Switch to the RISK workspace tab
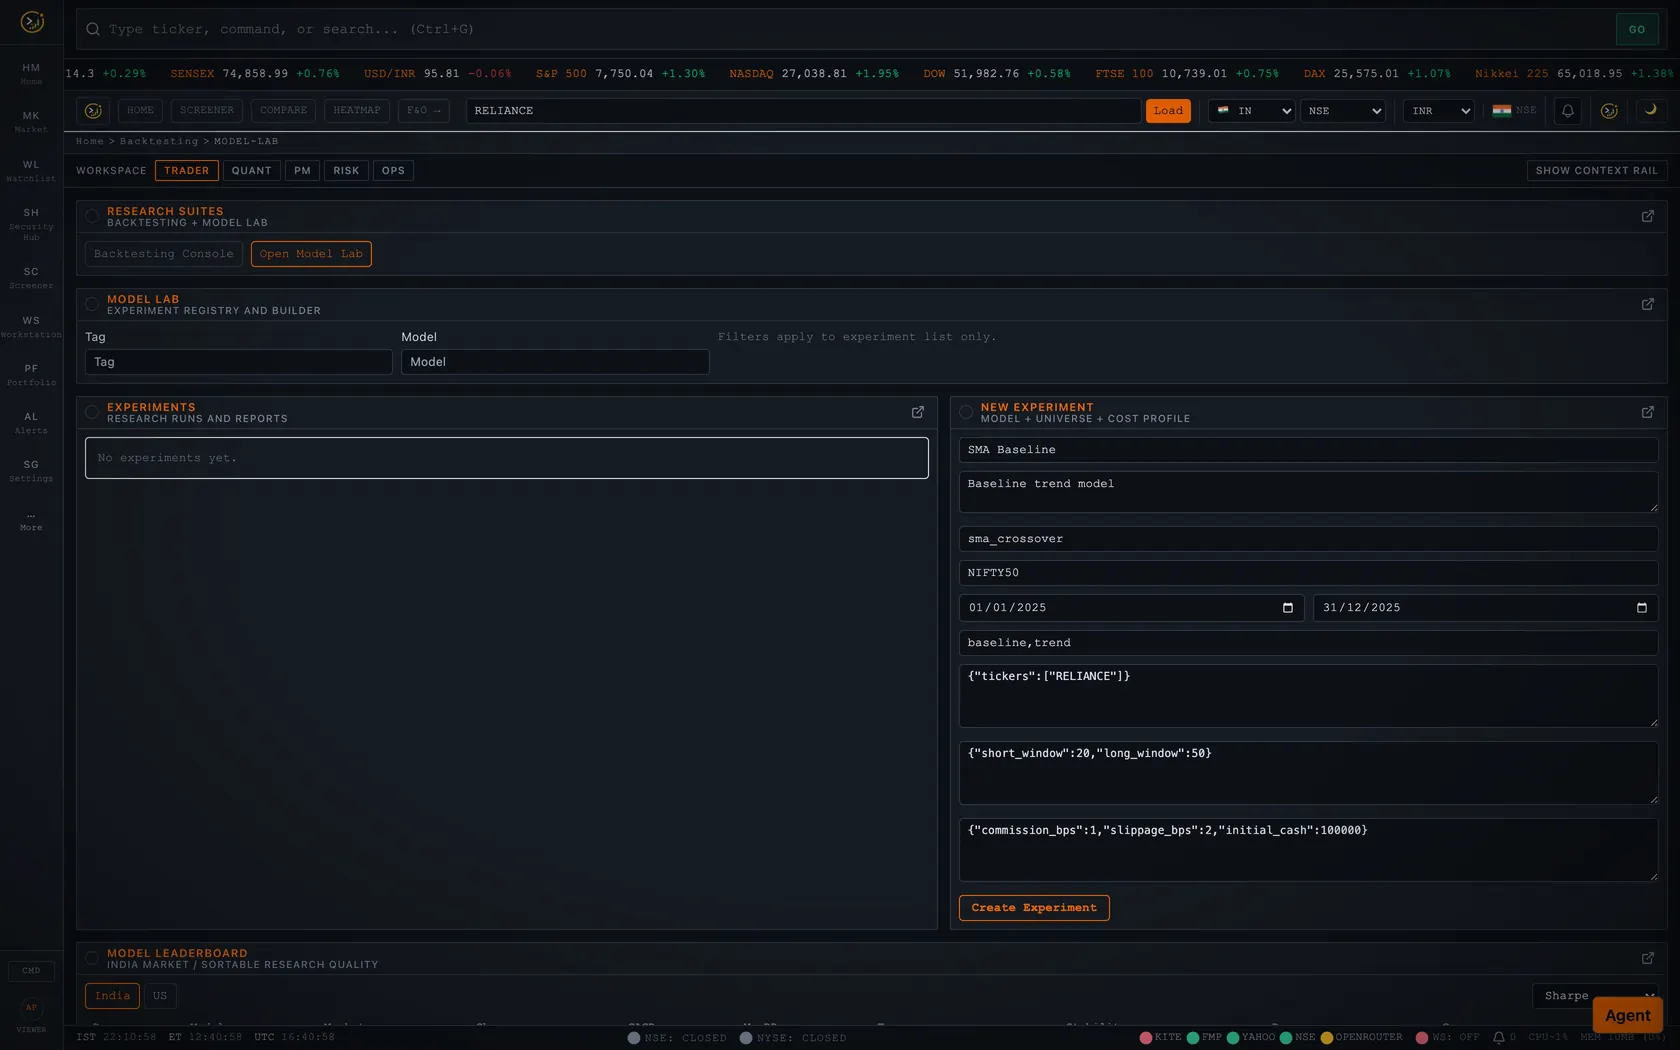The height and width of the screenshot is (1050, 1680). tap(346, 171)
